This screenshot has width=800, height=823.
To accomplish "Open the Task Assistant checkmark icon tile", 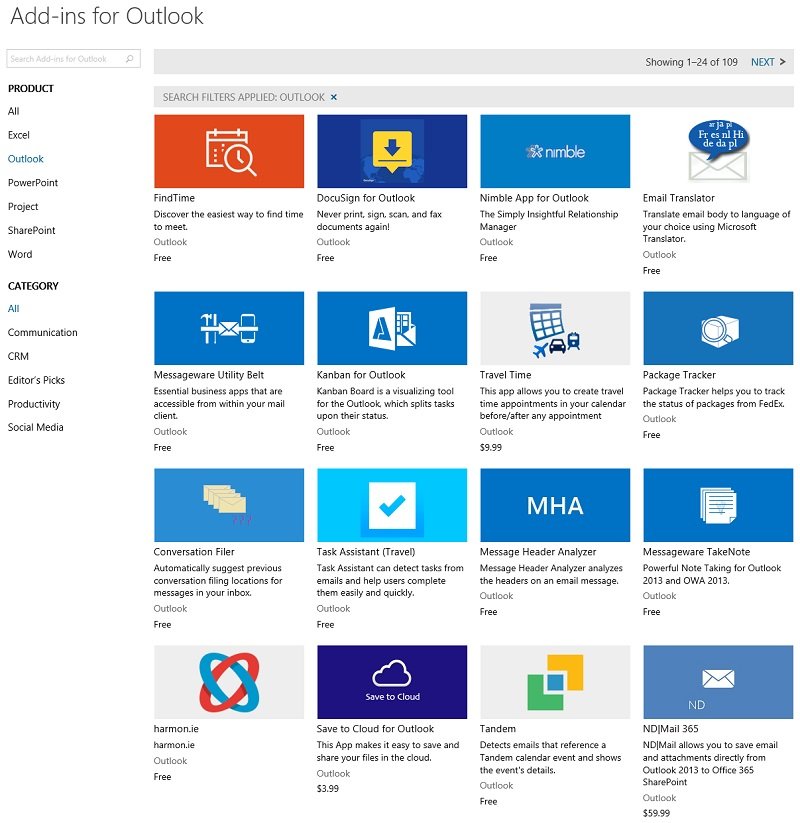I will click(392, 505).
